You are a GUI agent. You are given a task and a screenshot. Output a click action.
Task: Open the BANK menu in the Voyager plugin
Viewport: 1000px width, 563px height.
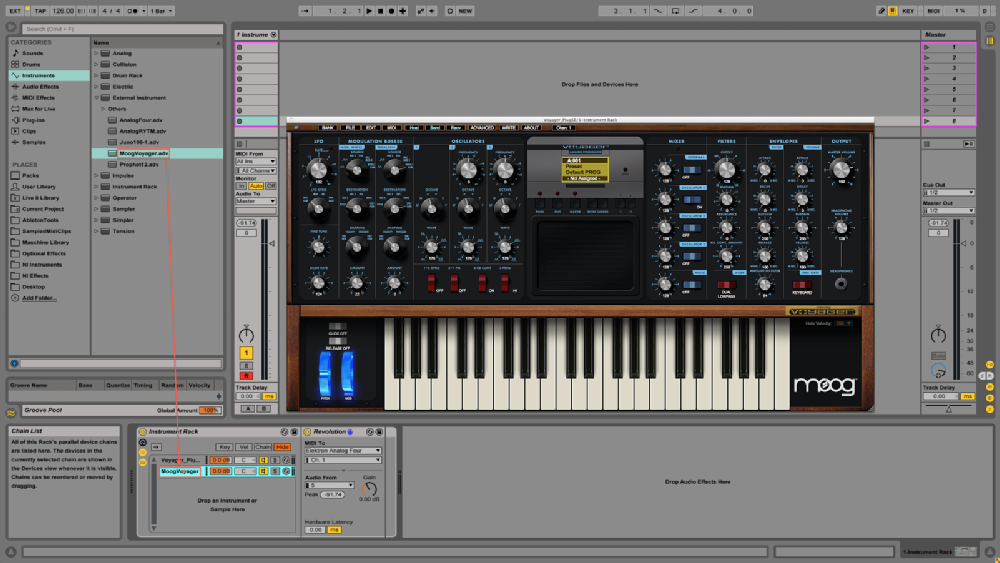(x=327, y=128)
